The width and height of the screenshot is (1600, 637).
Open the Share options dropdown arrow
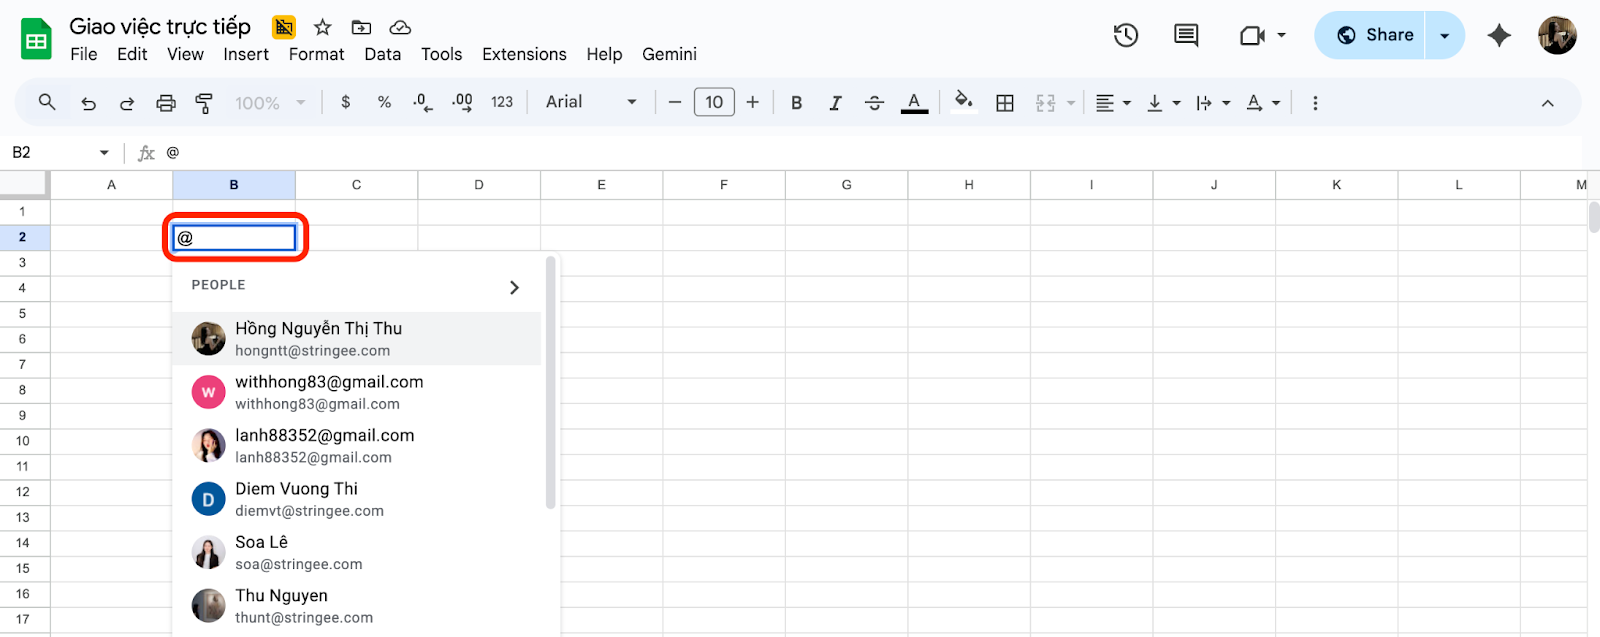1444,36
